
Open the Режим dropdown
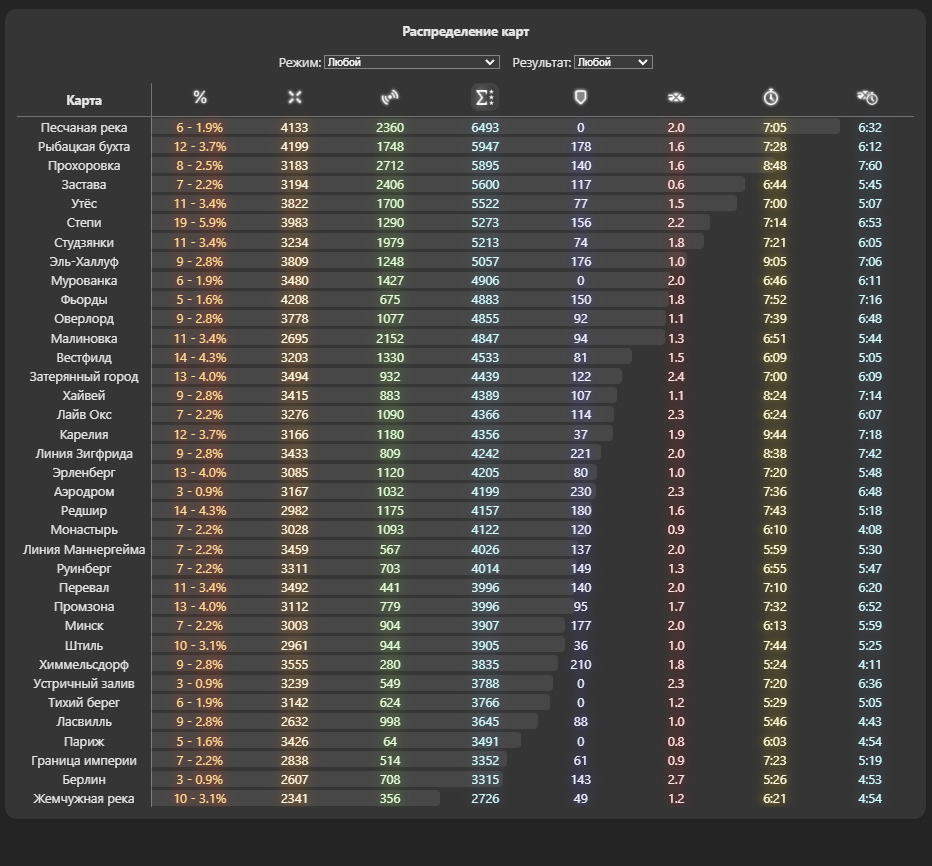[x=411, y=62]
